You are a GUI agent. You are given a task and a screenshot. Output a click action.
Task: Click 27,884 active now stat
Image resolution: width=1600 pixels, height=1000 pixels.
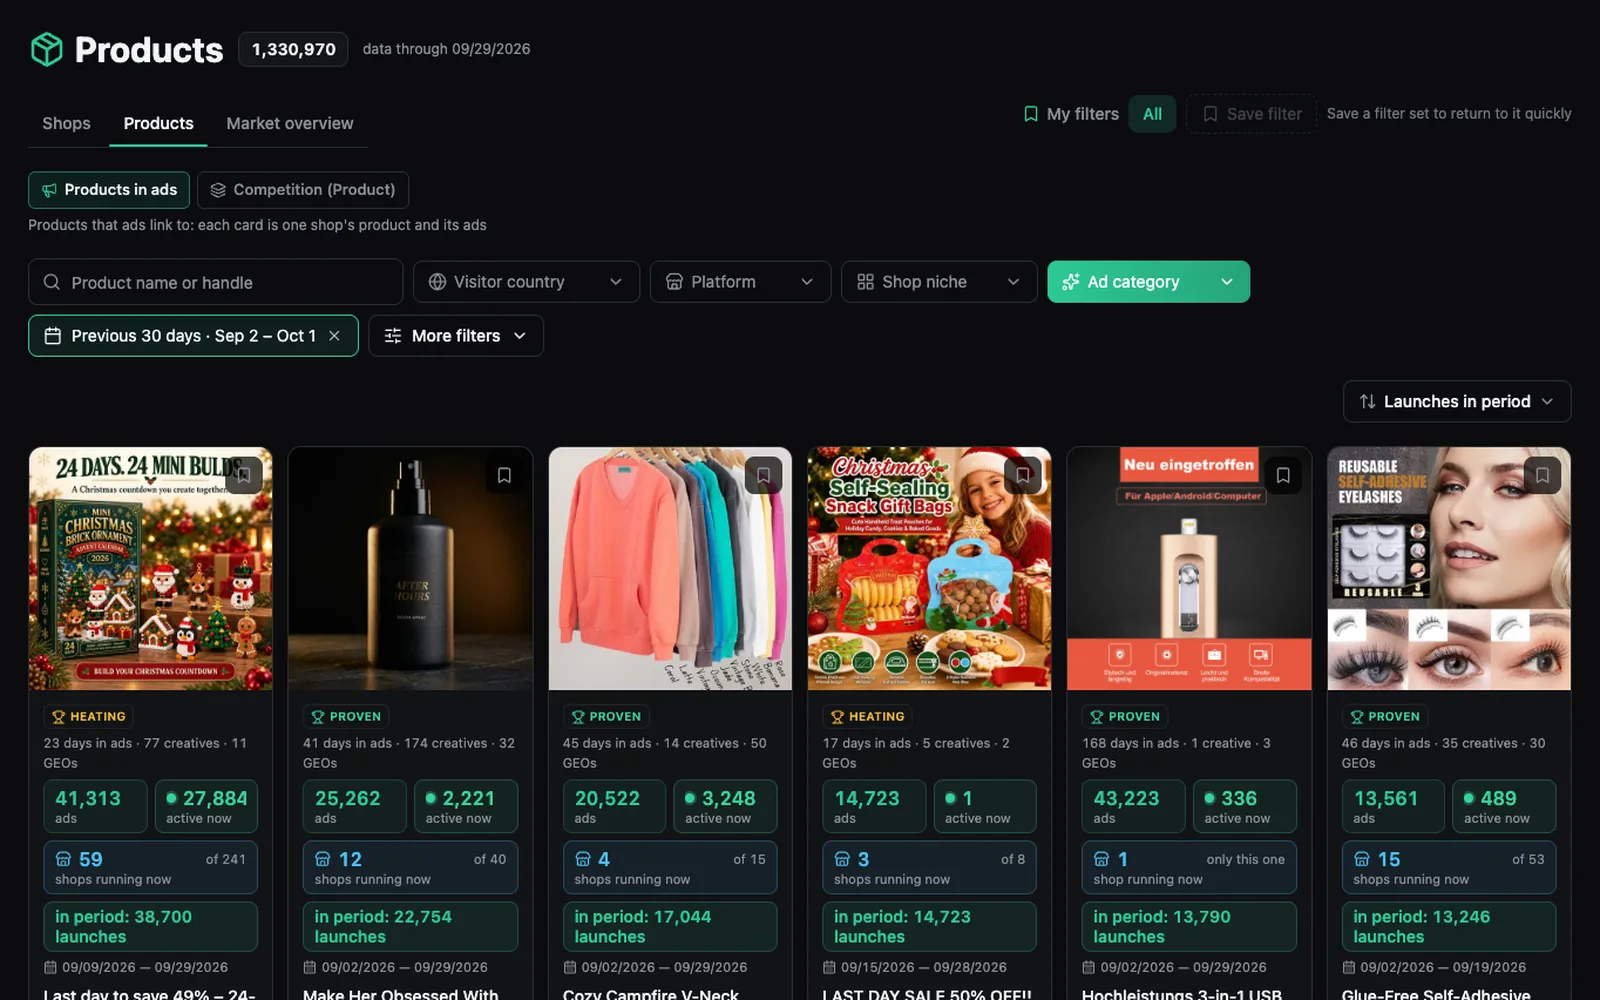(x=206, y=806)
